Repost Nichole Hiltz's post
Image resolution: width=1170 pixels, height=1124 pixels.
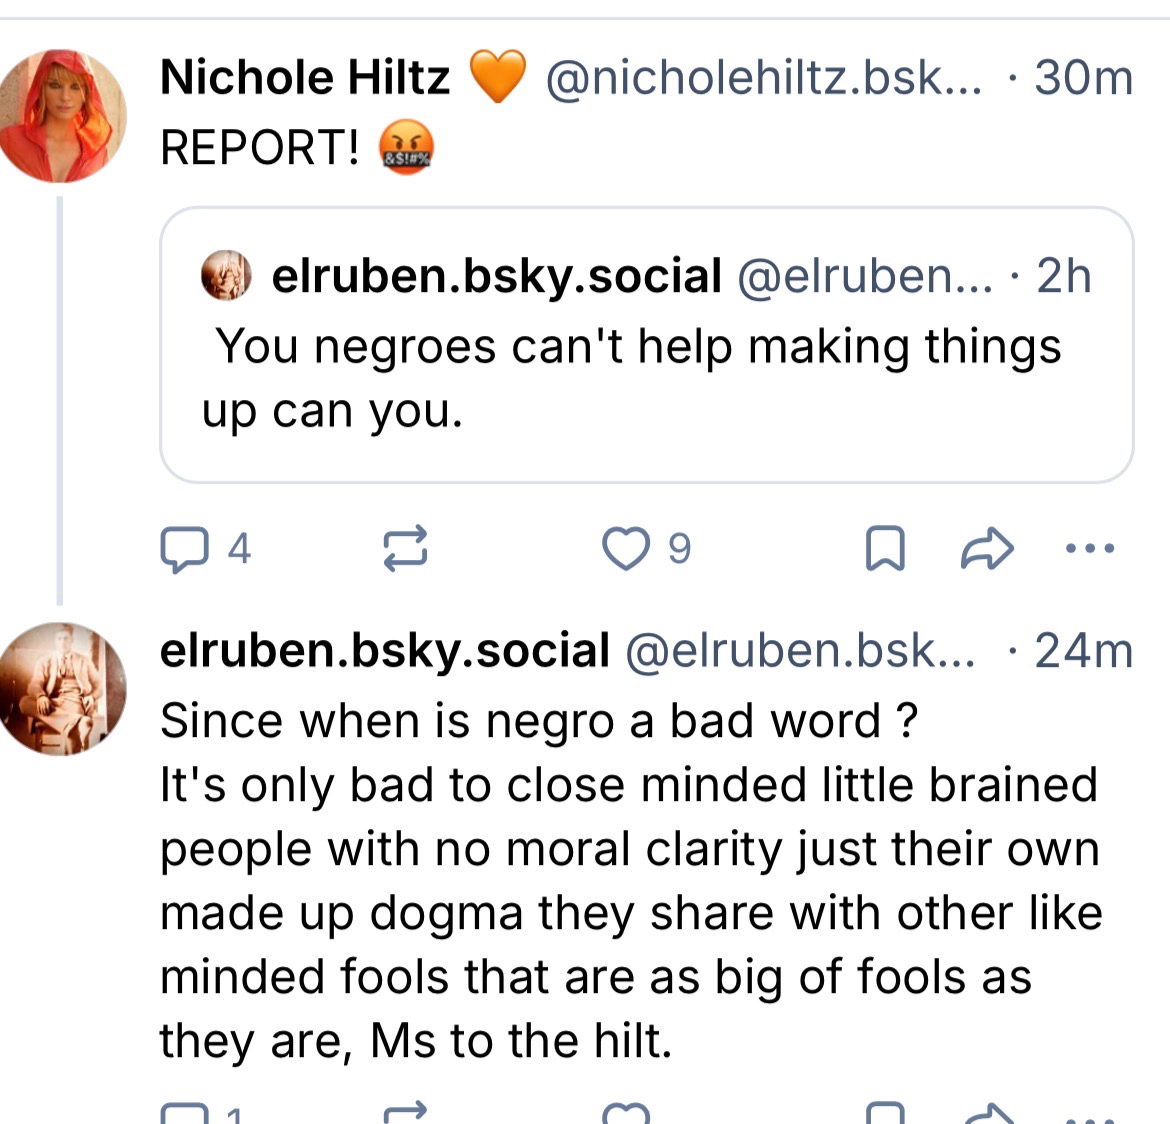point(406,549)
